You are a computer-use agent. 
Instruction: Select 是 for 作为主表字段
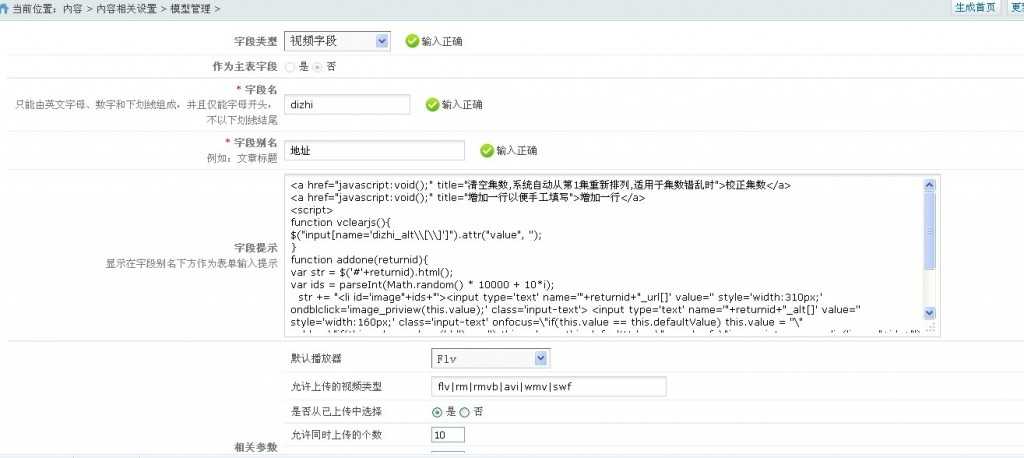pos(290,67)
